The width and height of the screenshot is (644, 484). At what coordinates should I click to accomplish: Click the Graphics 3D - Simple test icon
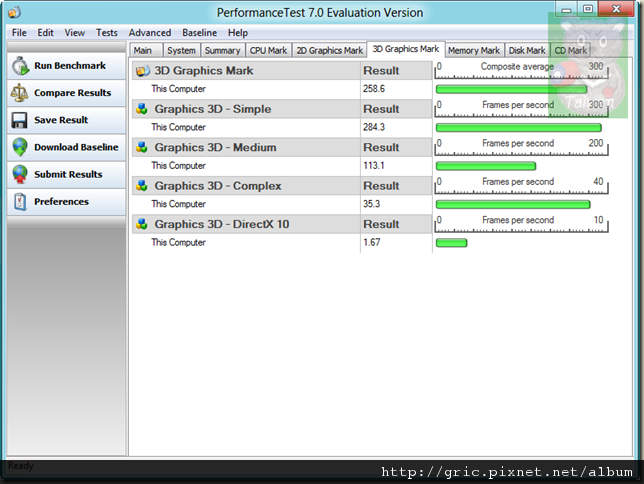[x=142, y=109]
